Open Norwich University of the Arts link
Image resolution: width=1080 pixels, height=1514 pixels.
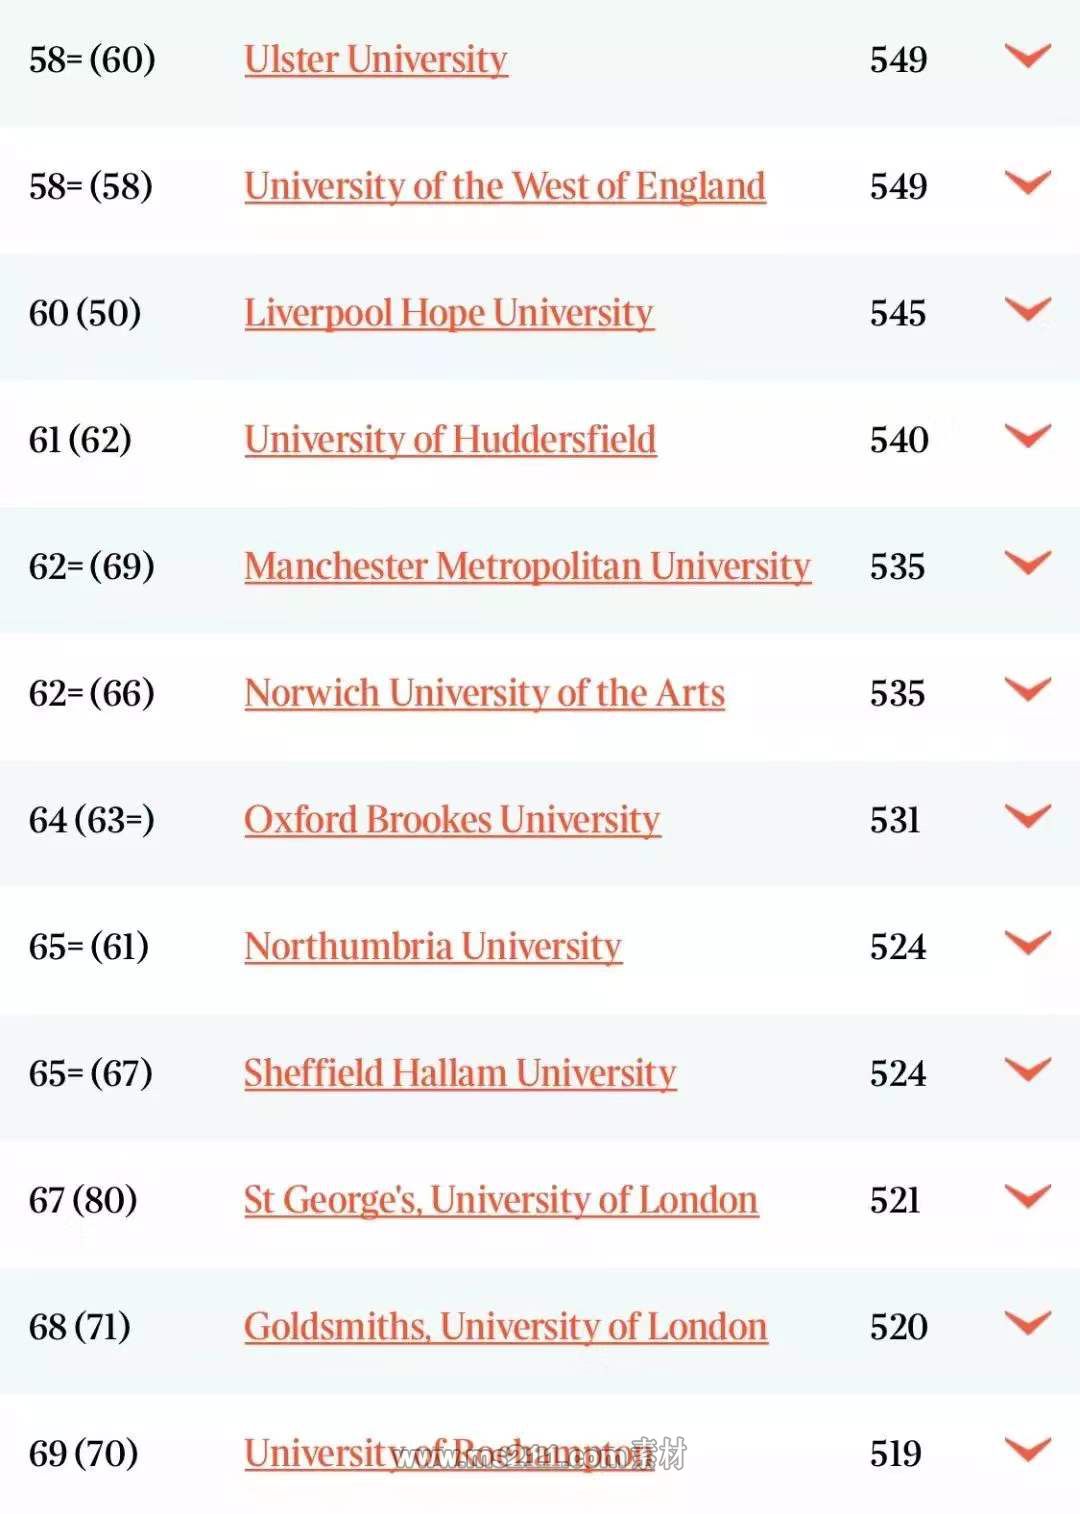click(x=485, y=694)
